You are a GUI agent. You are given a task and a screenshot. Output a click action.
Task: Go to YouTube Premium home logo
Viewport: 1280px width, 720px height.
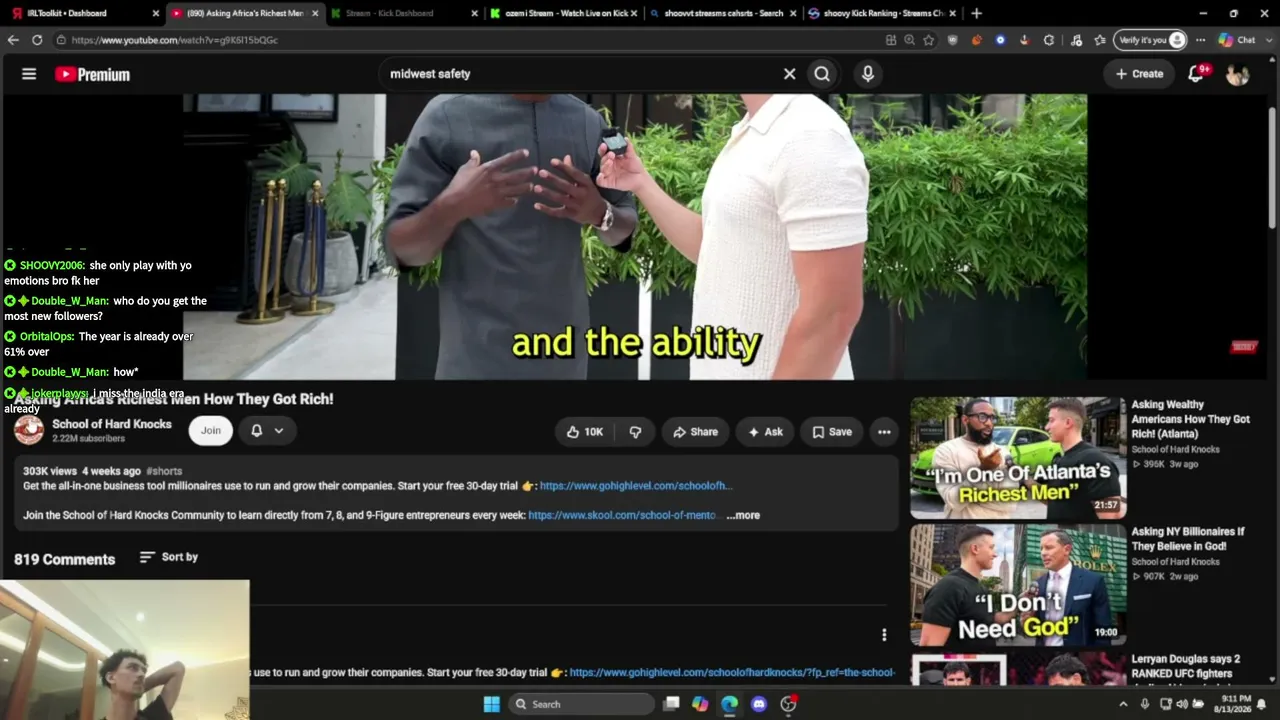[x=92, y=74]
